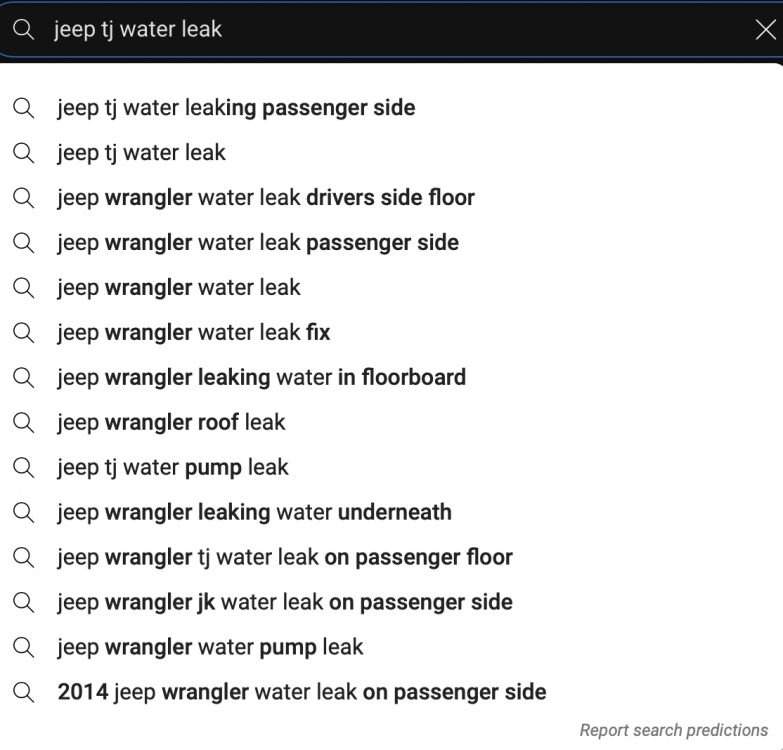This screenshot has height=750, width=783.
Task: Click magnifier icon beside 'leaking water underneath' suggestion
Action: coord(23,512)
